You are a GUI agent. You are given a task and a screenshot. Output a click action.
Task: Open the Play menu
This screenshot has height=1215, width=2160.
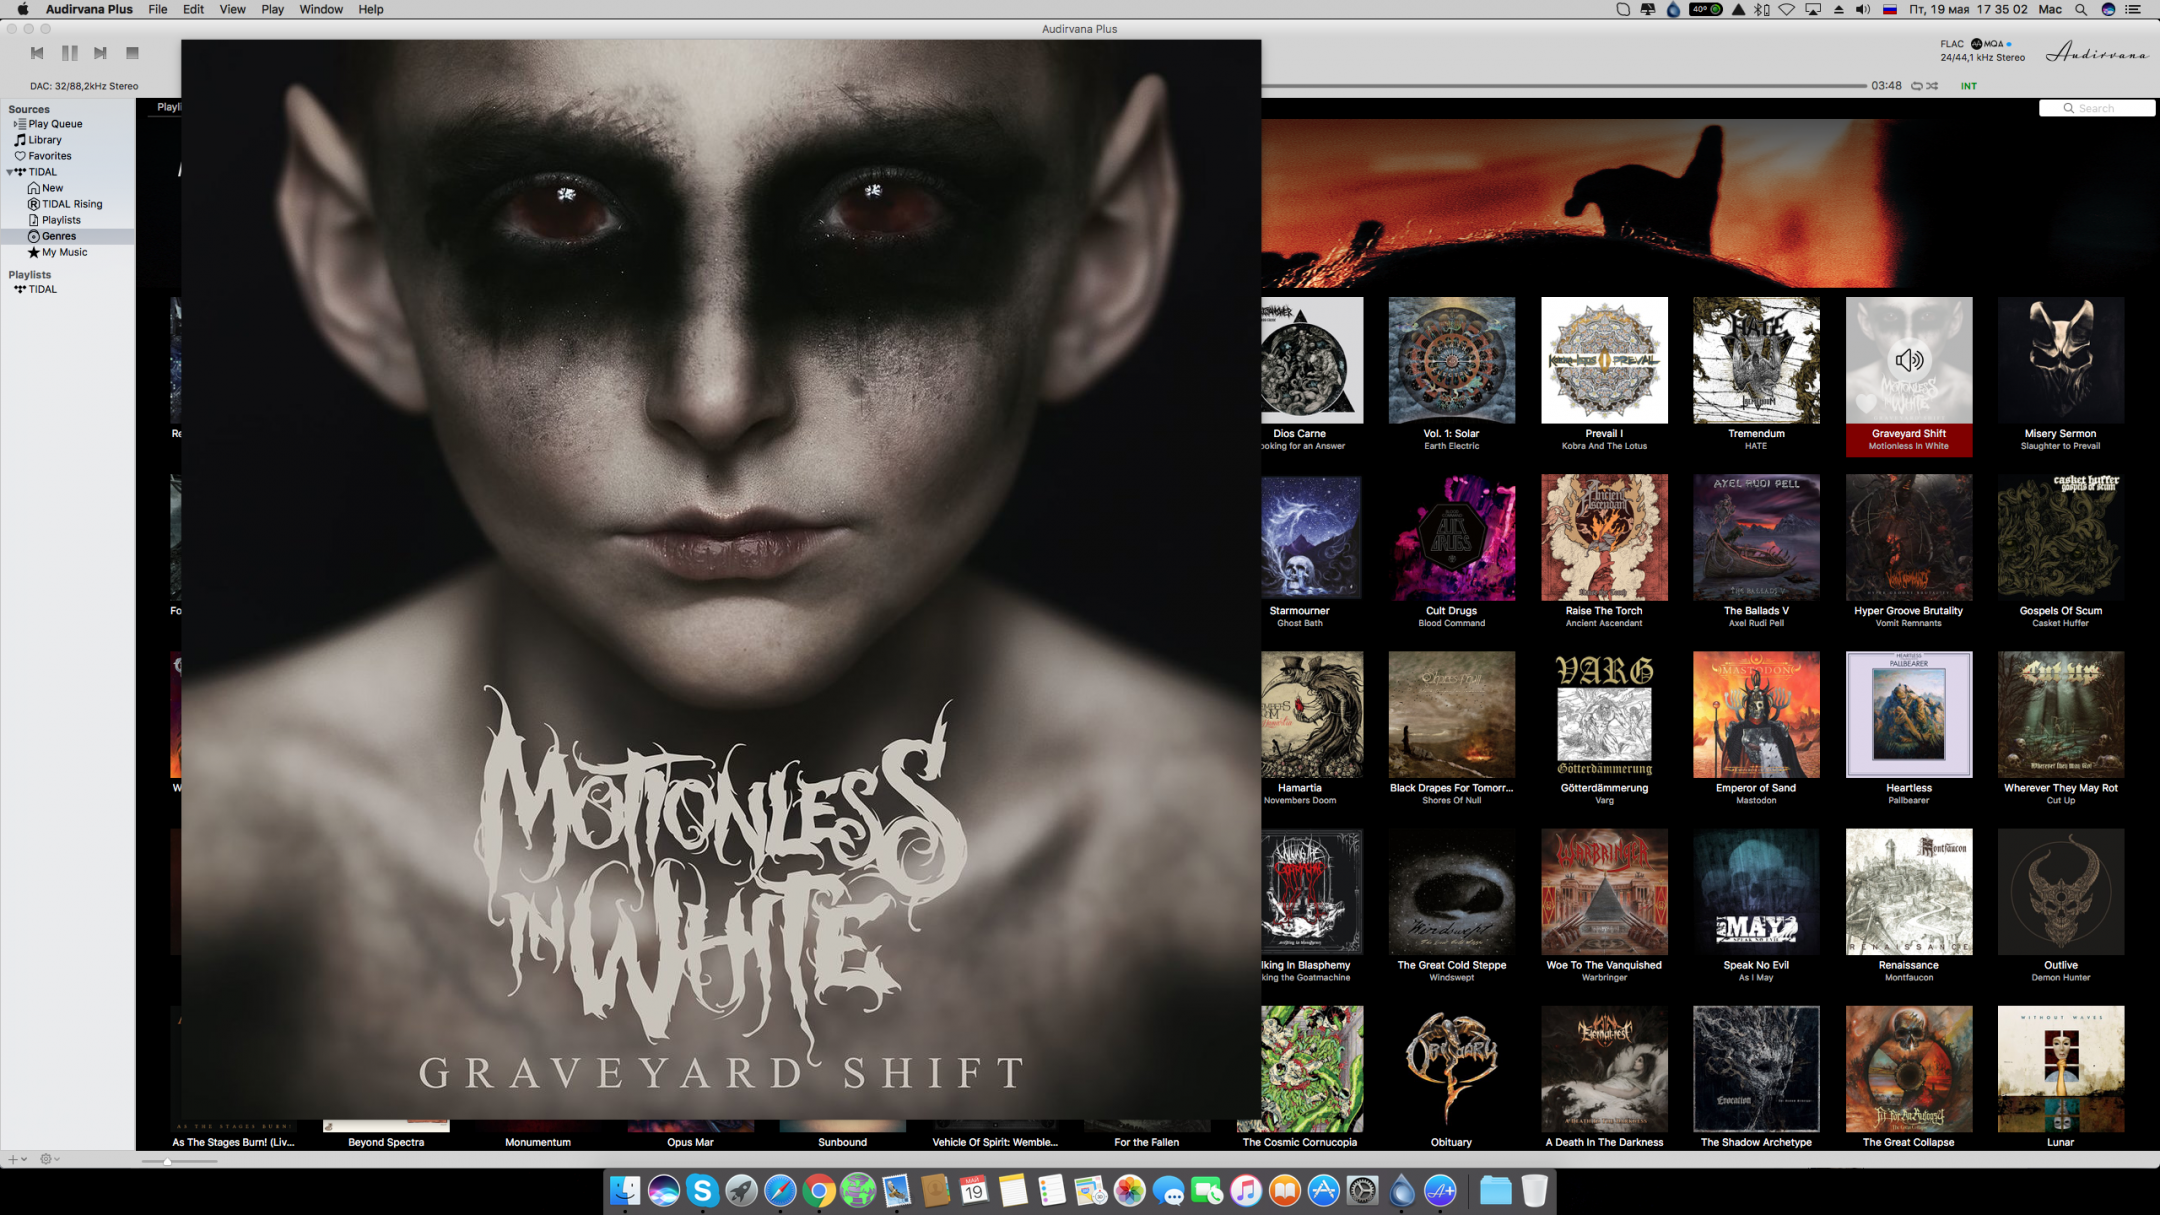tap(272, 9)
